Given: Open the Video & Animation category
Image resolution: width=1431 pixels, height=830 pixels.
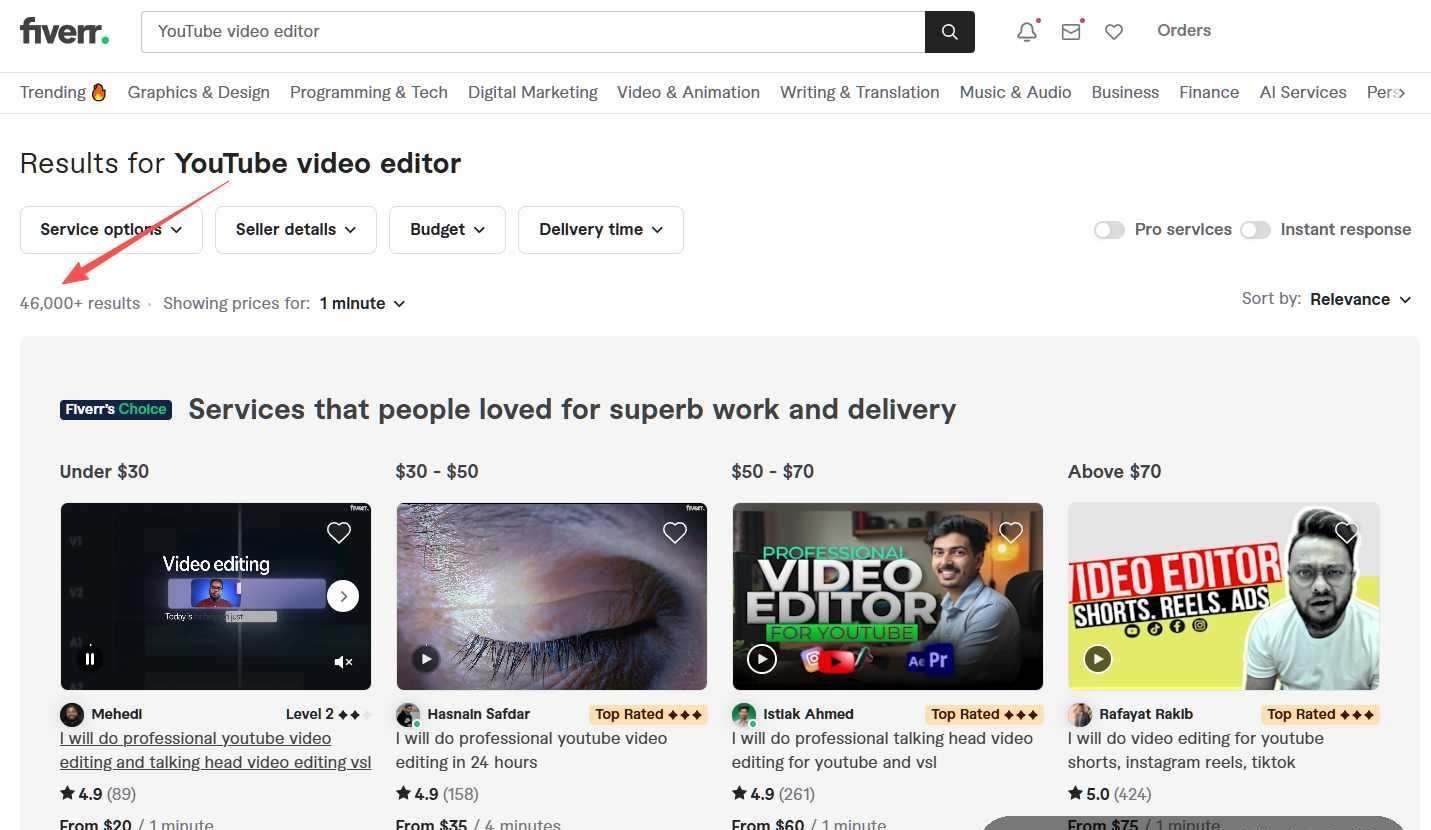Looking at the screenshot, I should (688, 92).
